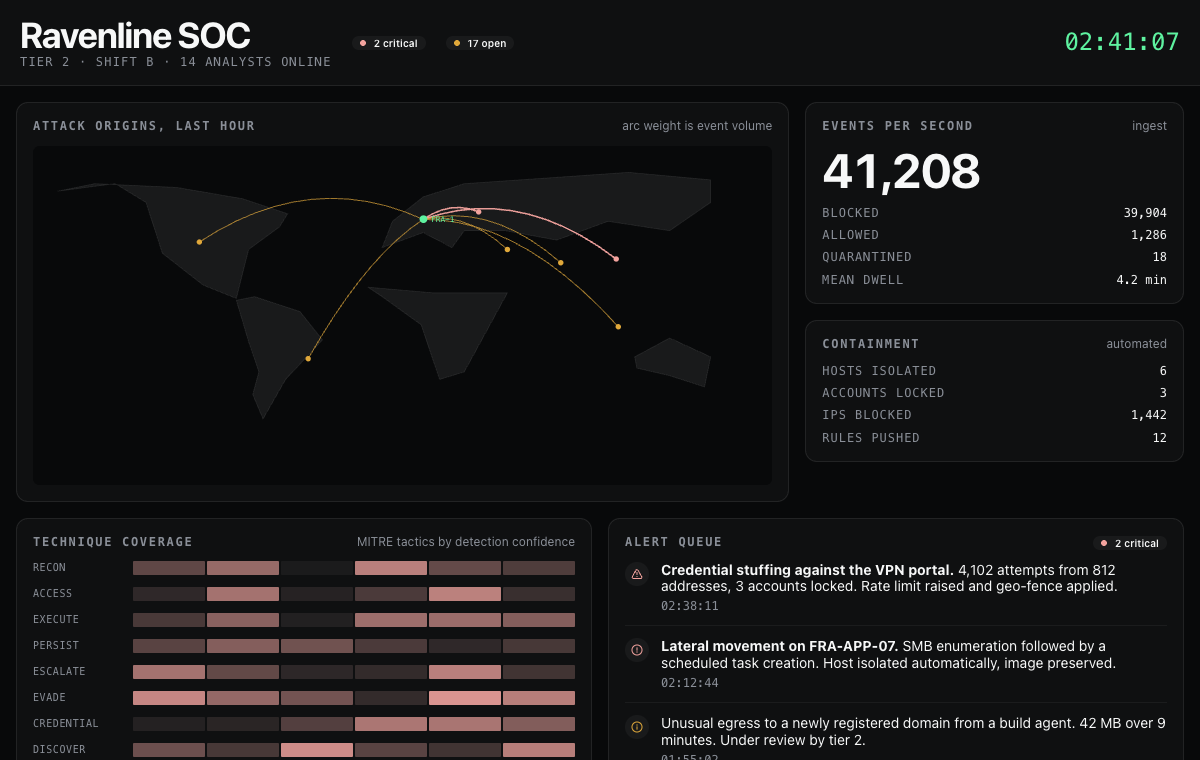Click the 'Attack Origins, Last Hour' panel heading
Viewport: 1200px width, 760px height.
click(x=144, y=126)
